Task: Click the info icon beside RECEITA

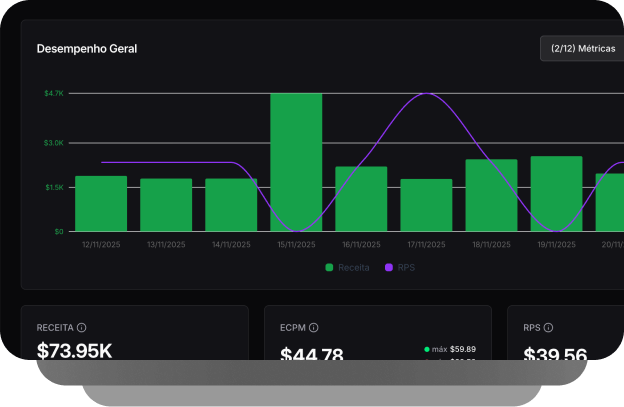Action: click(82, 327)
